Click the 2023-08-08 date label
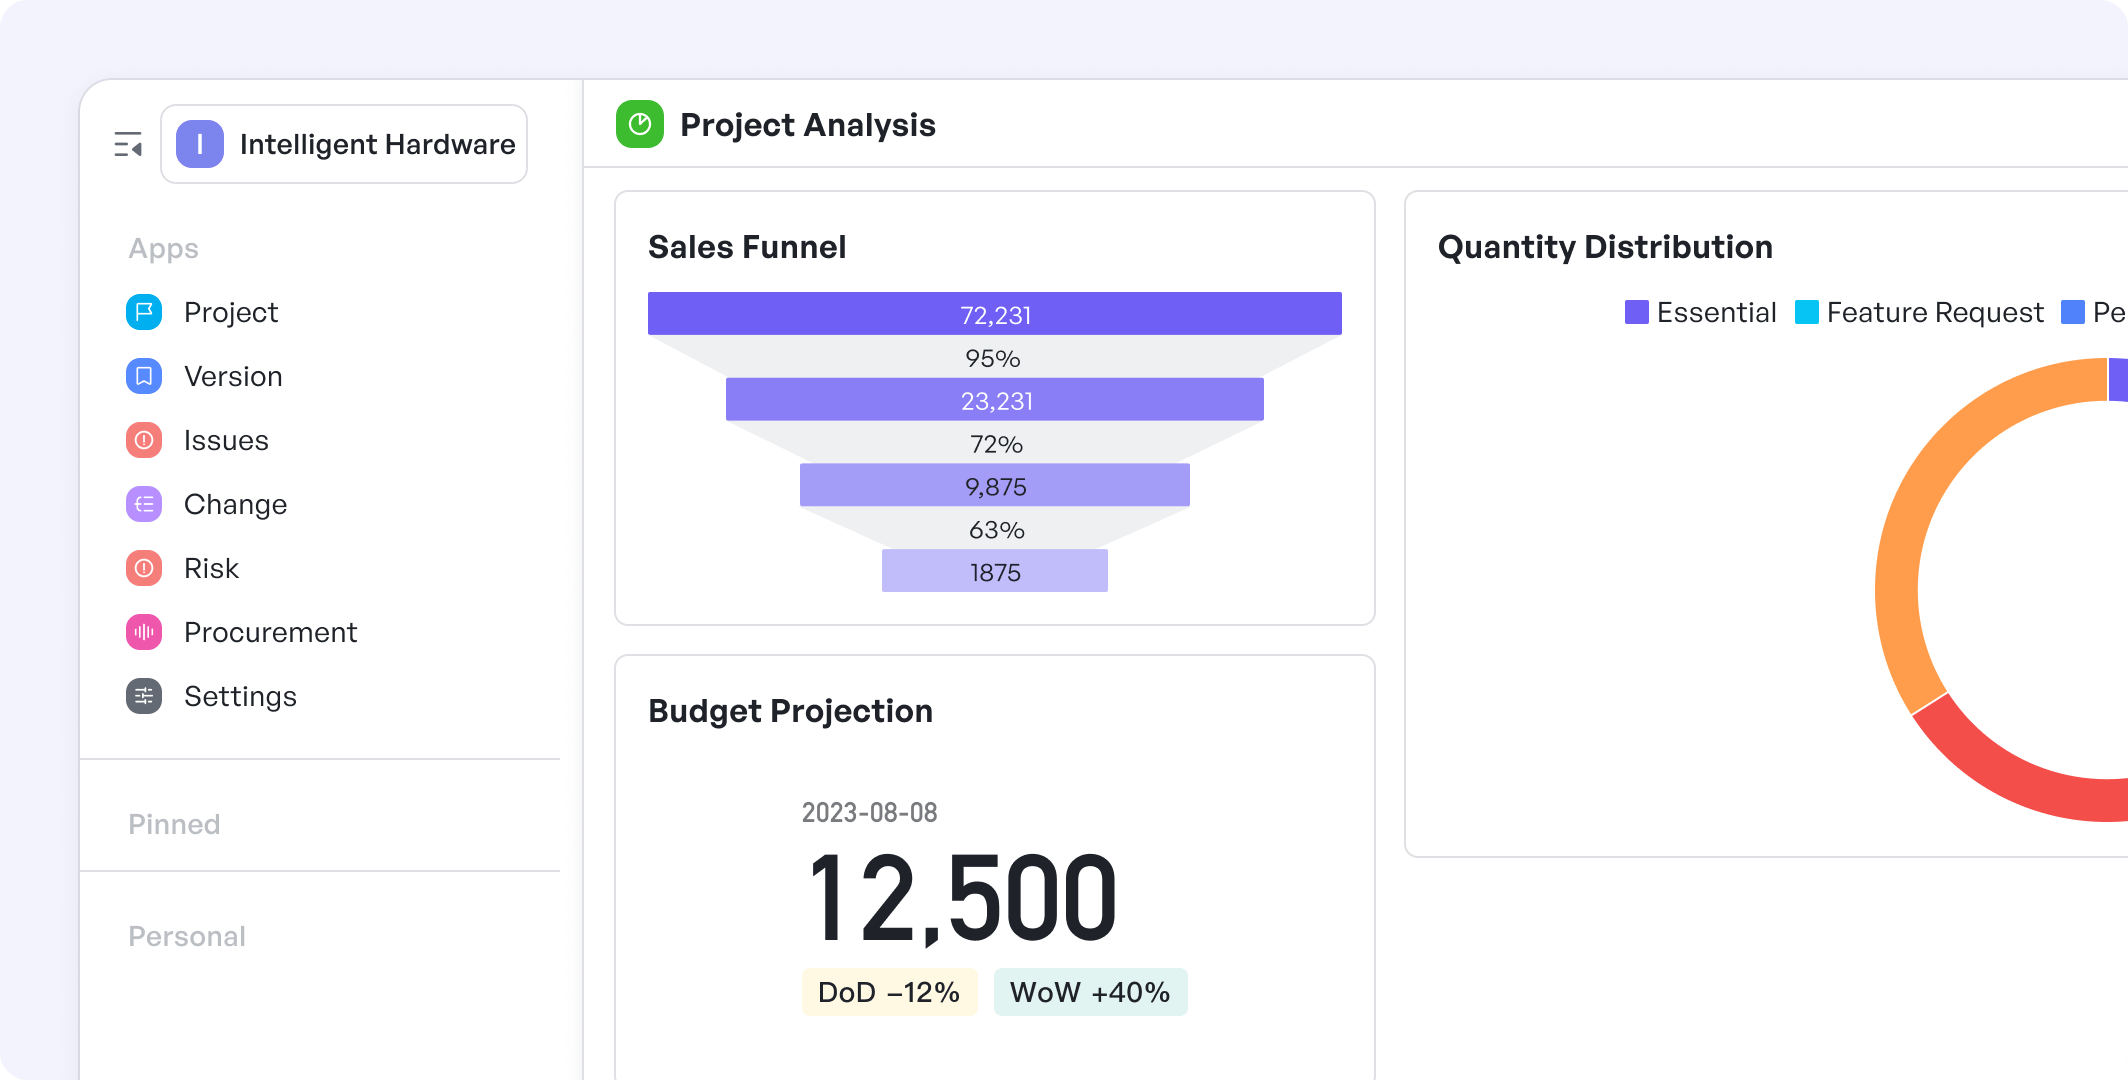2128x1080 pixels. [869, 812]
